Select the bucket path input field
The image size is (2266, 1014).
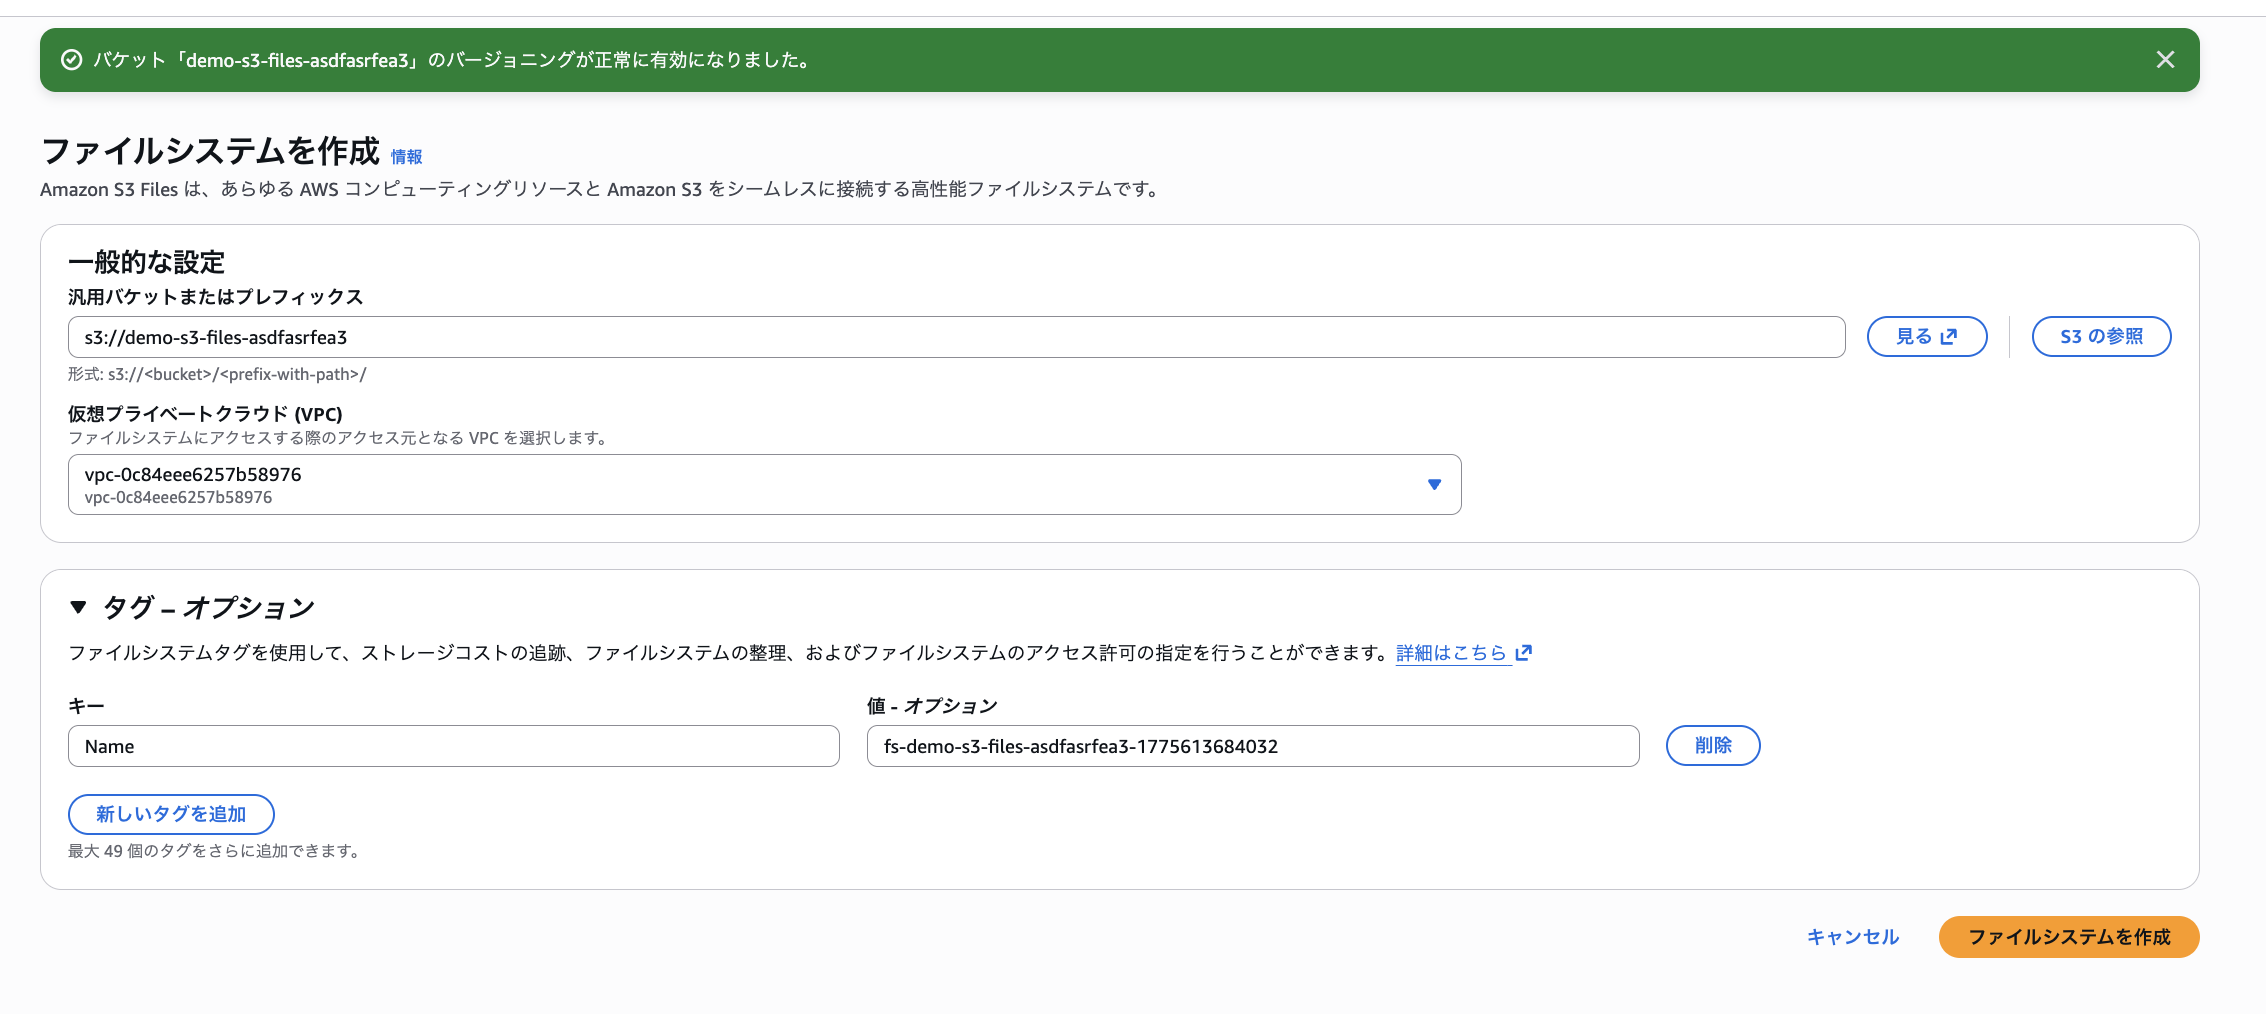(955, 337)
